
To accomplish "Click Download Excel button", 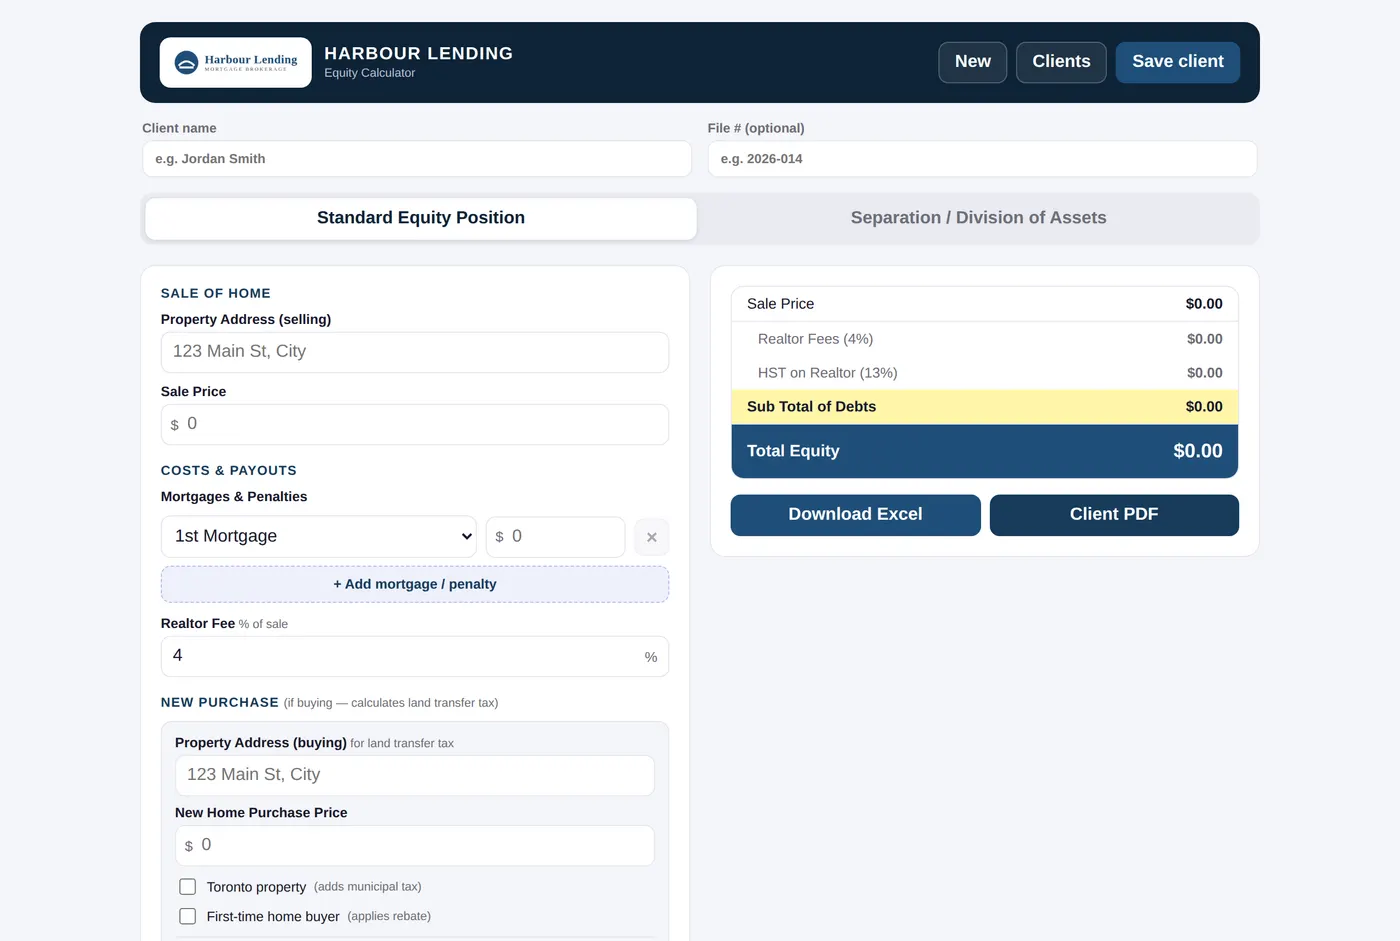I will tap(855, 515).
